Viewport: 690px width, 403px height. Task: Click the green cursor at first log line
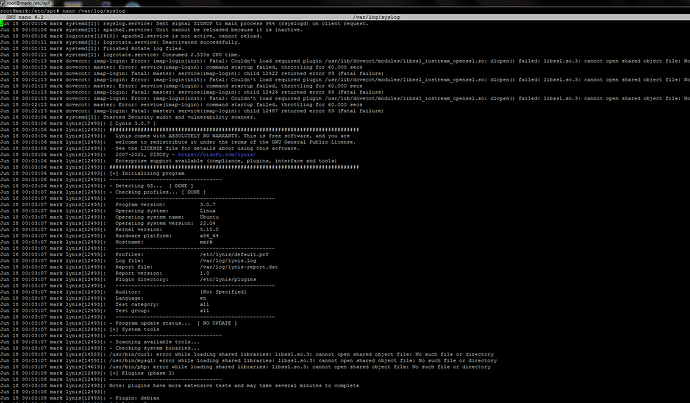point(2,23)
